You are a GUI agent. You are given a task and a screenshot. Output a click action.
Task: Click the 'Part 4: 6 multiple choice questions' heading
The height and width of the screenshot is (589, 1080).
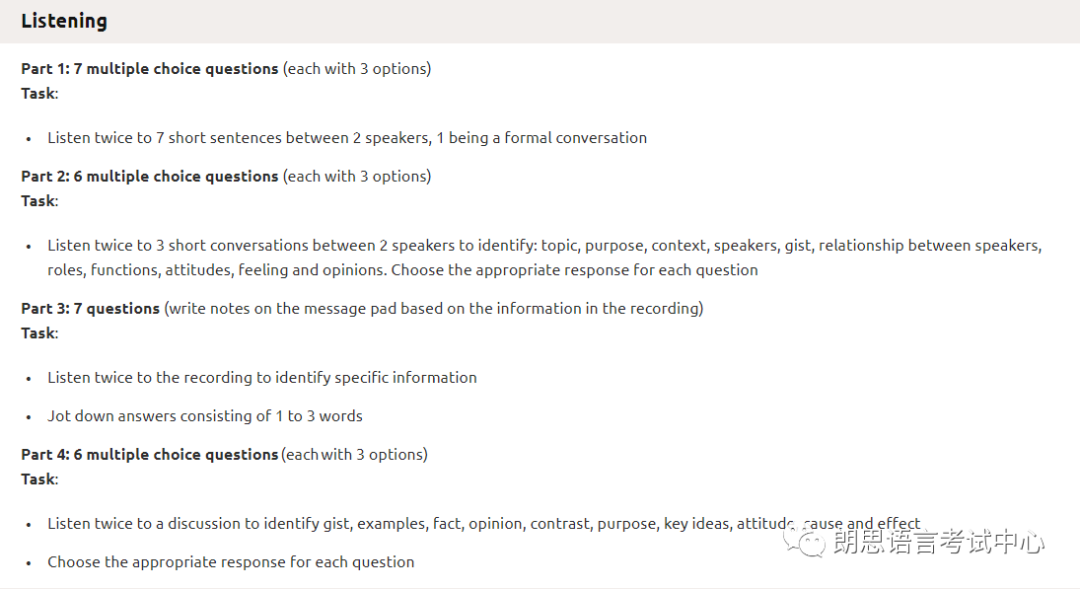[x=149, y=455]
